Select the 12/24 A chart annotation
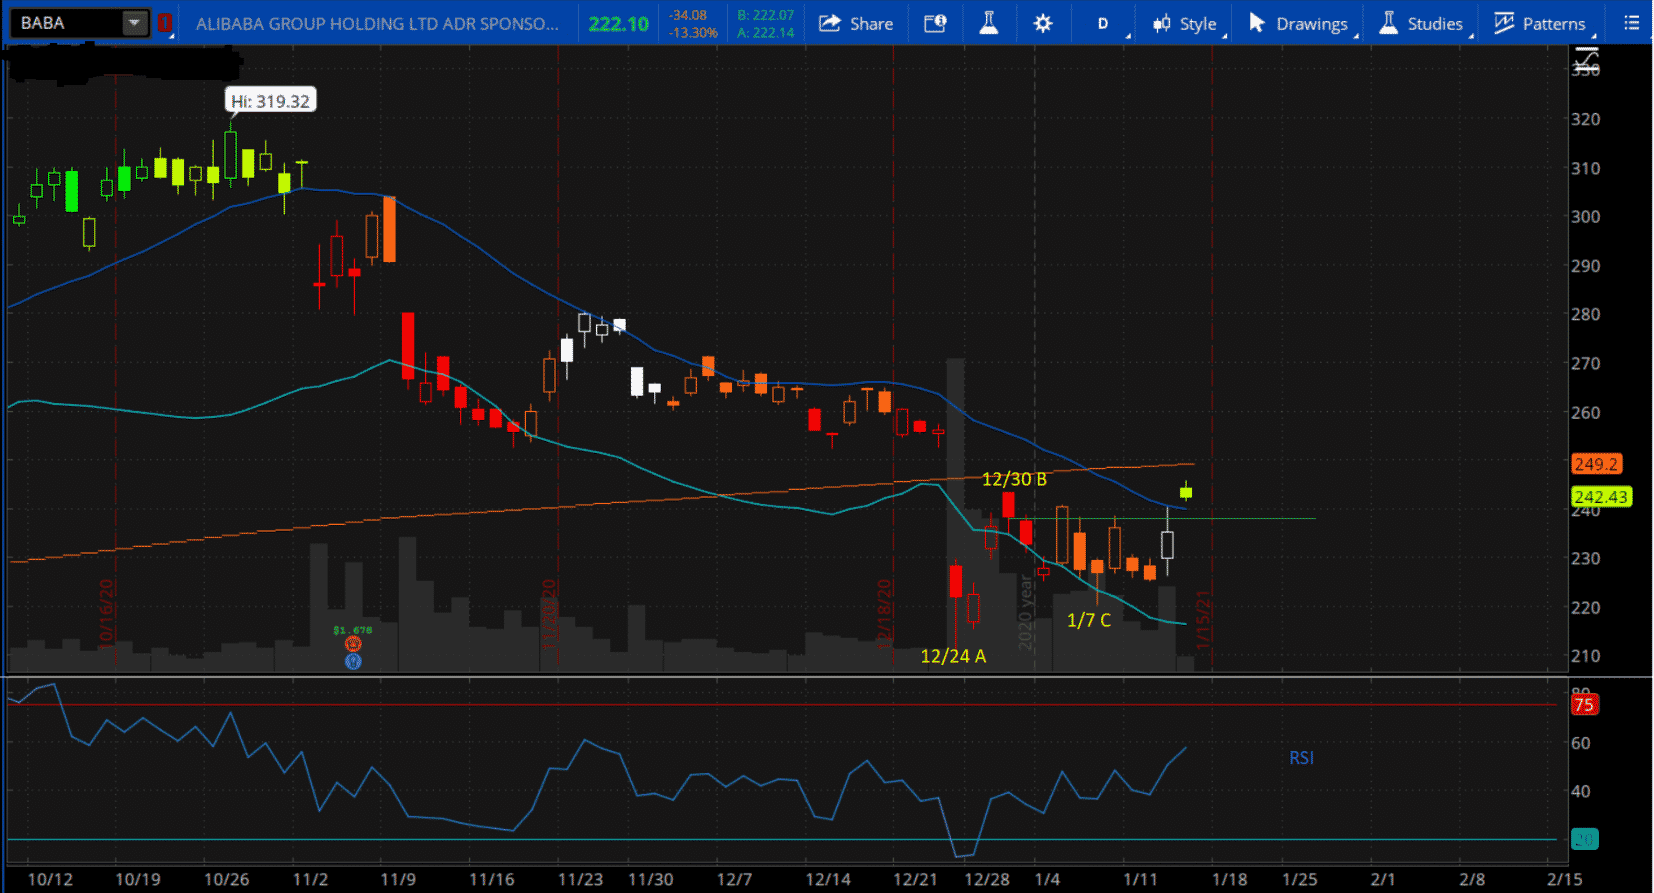The width and height of the screenshot is (1654, 893). pos(953,656)
